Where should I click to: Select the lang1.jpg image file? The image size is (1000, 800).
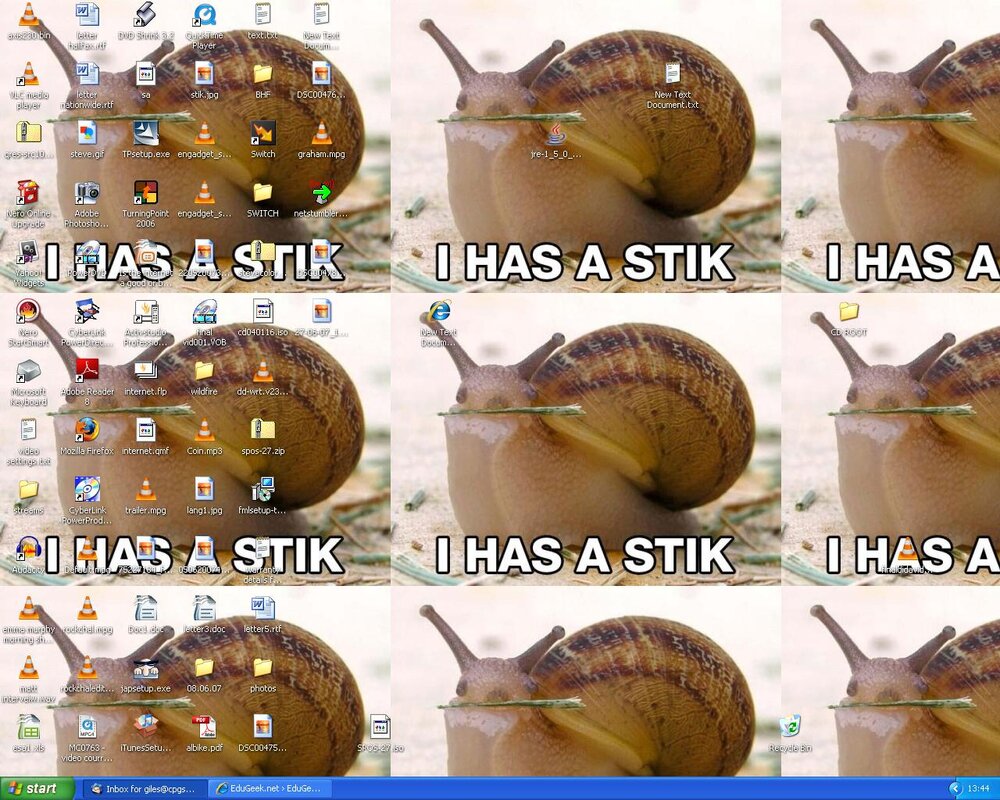(204, 489)
